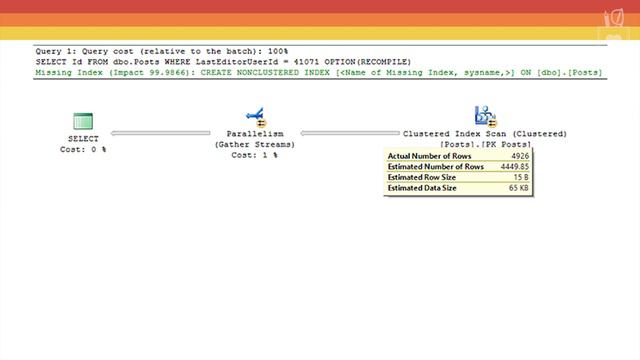The image size is (640, 360).
Task: Click the Actual Number of Rows row
Action: pos(458,156)
